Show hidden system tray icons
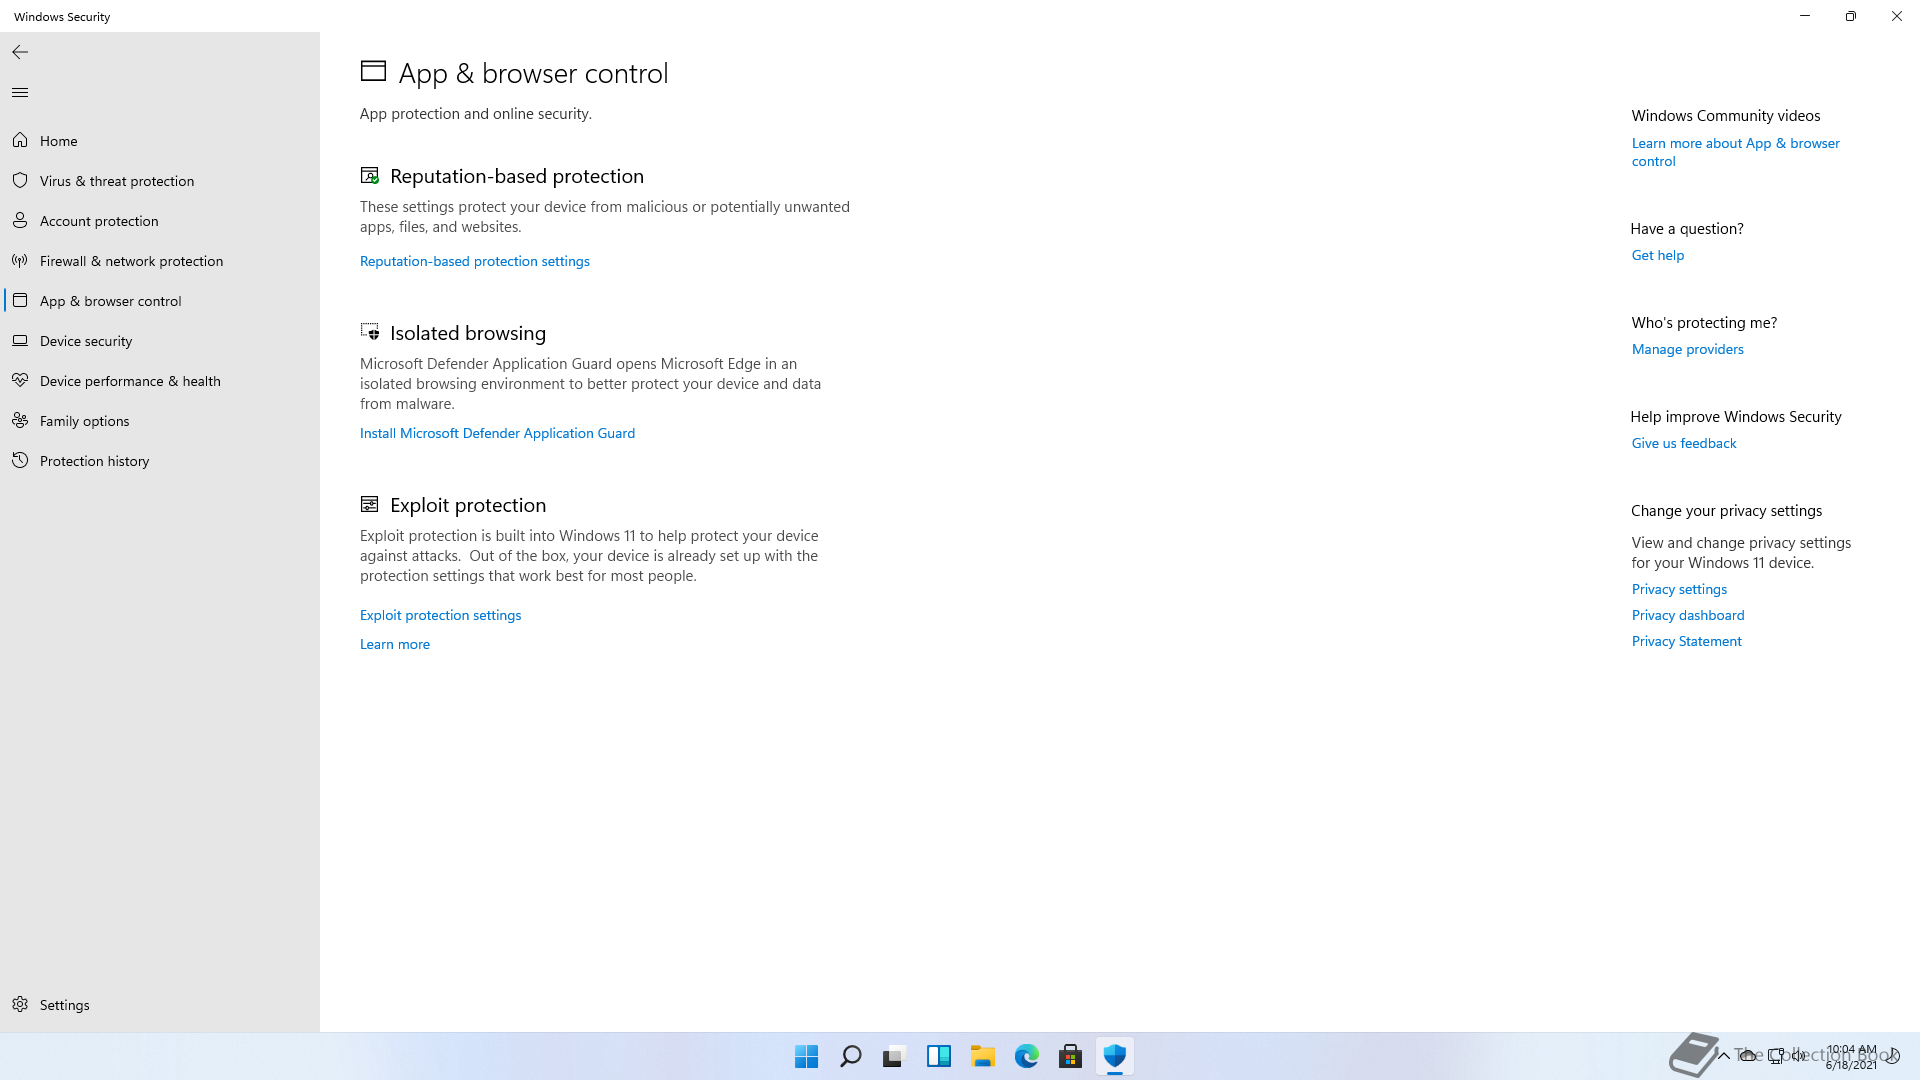 (1724, 1056)
